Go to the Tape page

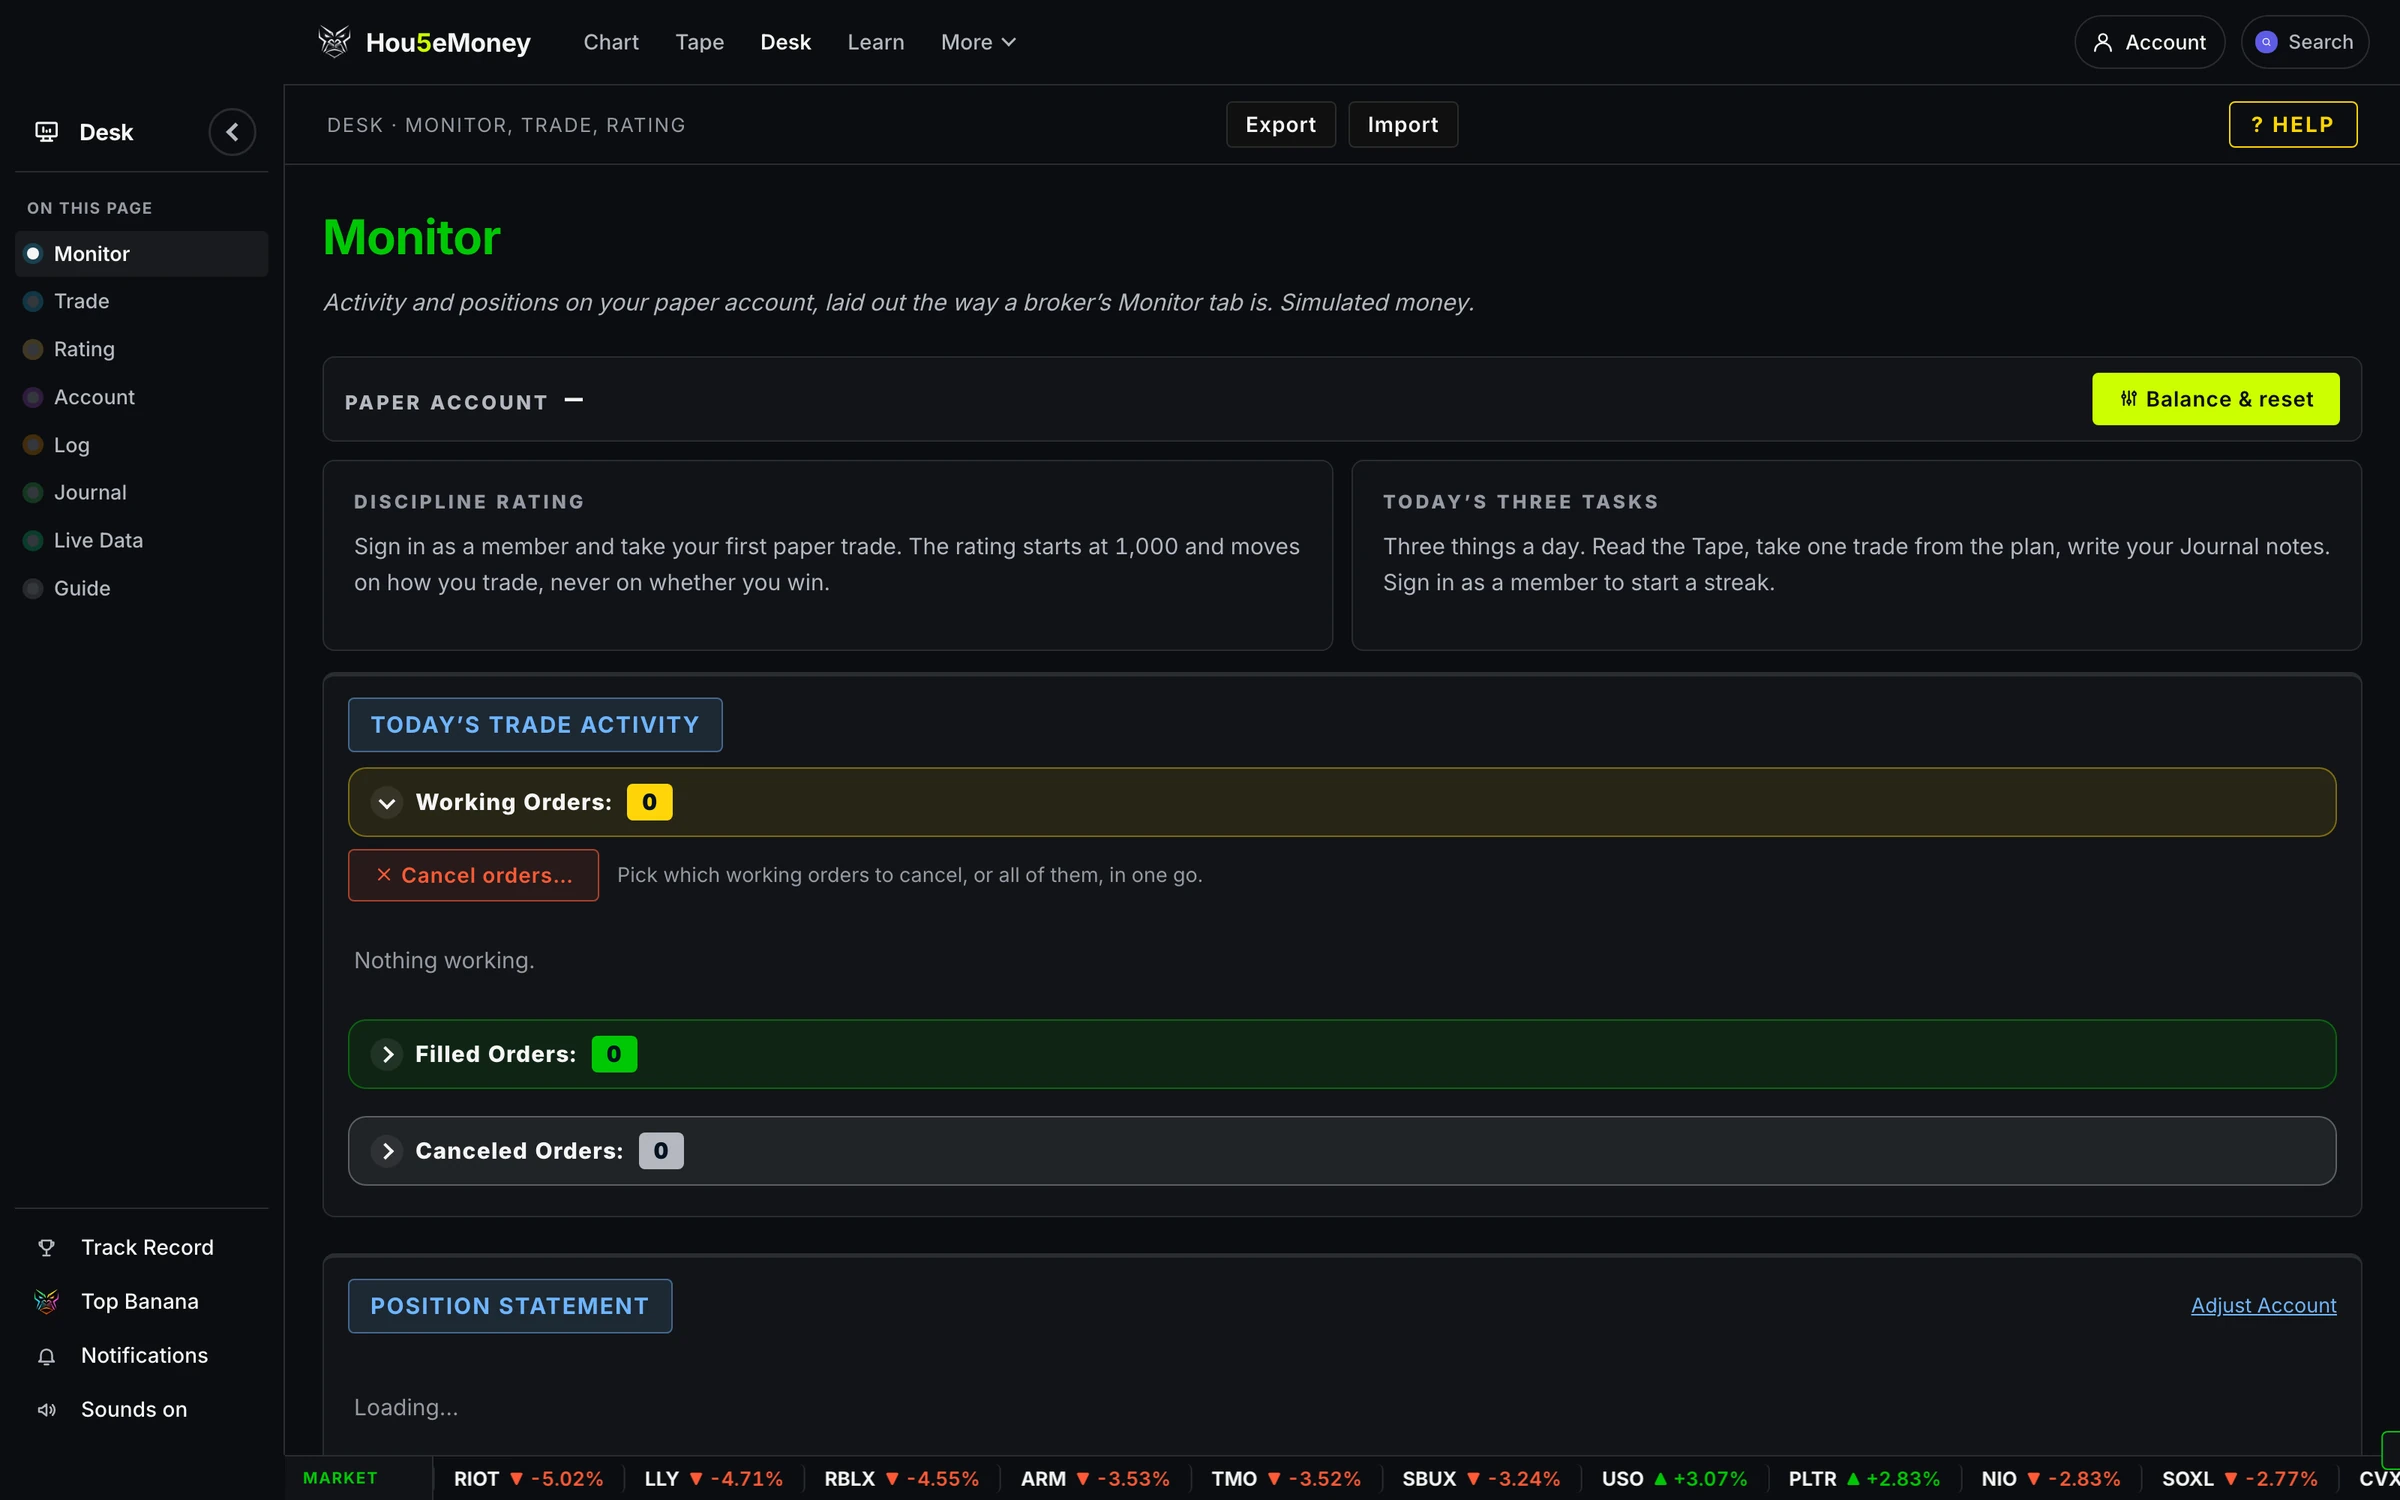[x=699, y=42]
